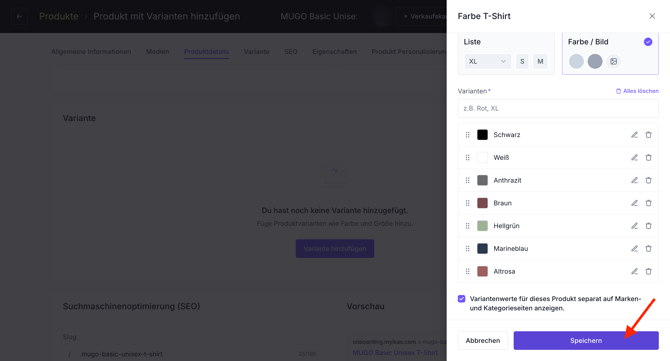Edit the Braun variant
Image resolution: width=670 pixels, height=361 pixels.
click(634, 203)
